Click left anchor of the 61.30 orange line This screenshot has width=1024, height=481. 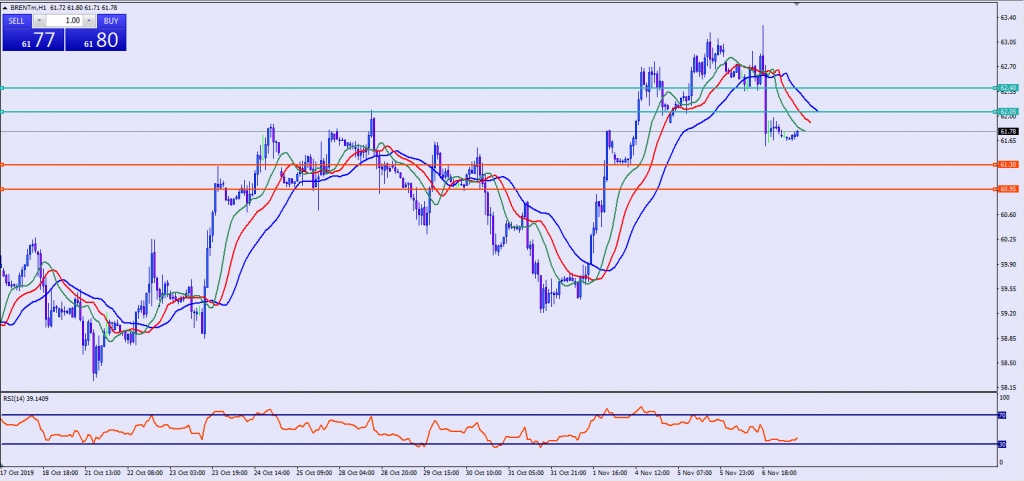click(x=3, y=164)
